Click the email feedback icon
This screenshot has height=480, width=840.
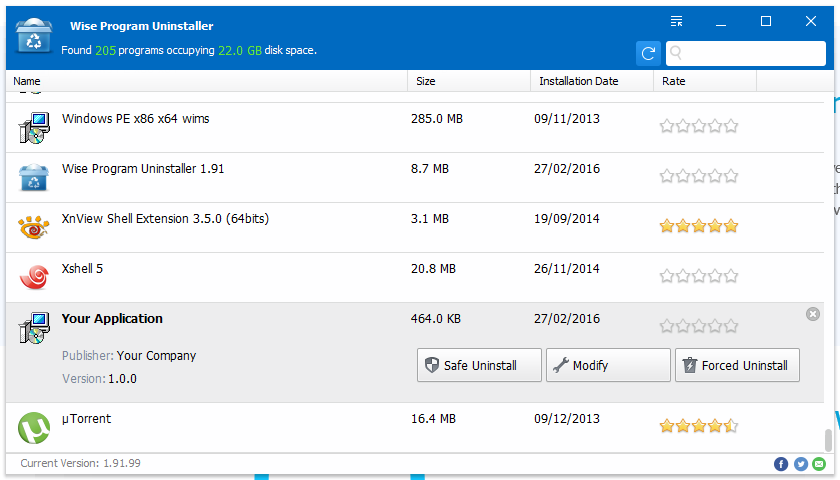tap(819, 464)
